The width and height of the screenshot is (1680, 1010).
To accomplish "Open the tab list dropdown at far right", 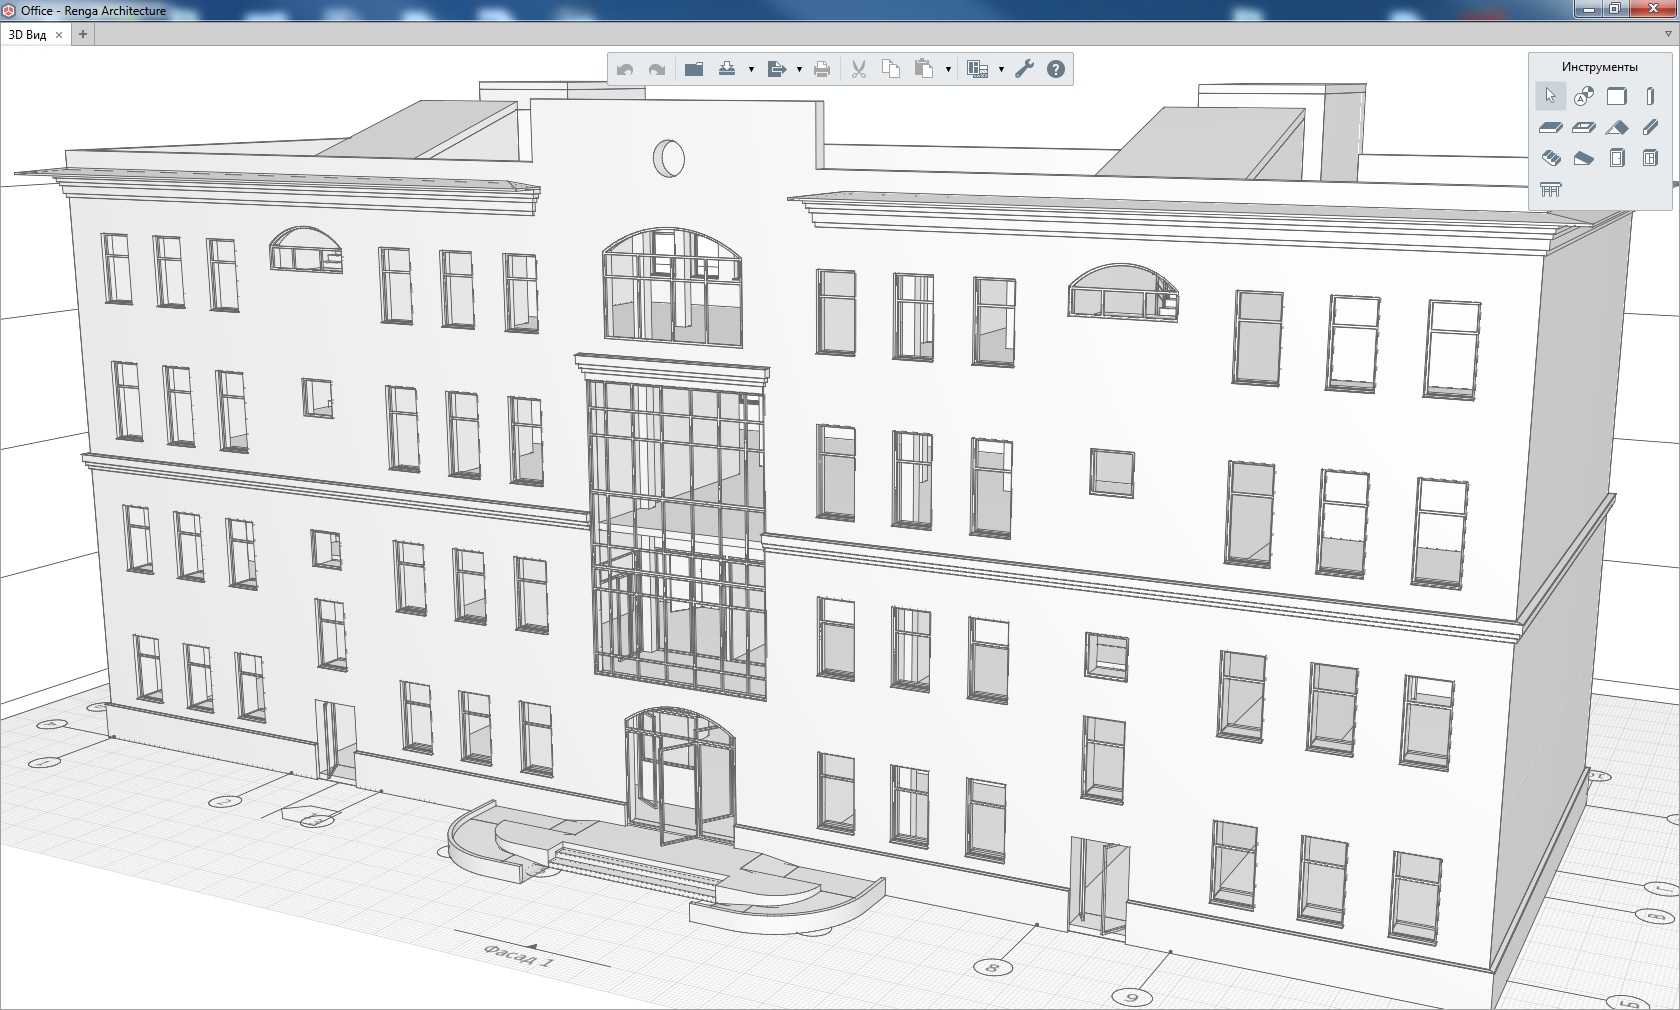I will (1668, 34).
